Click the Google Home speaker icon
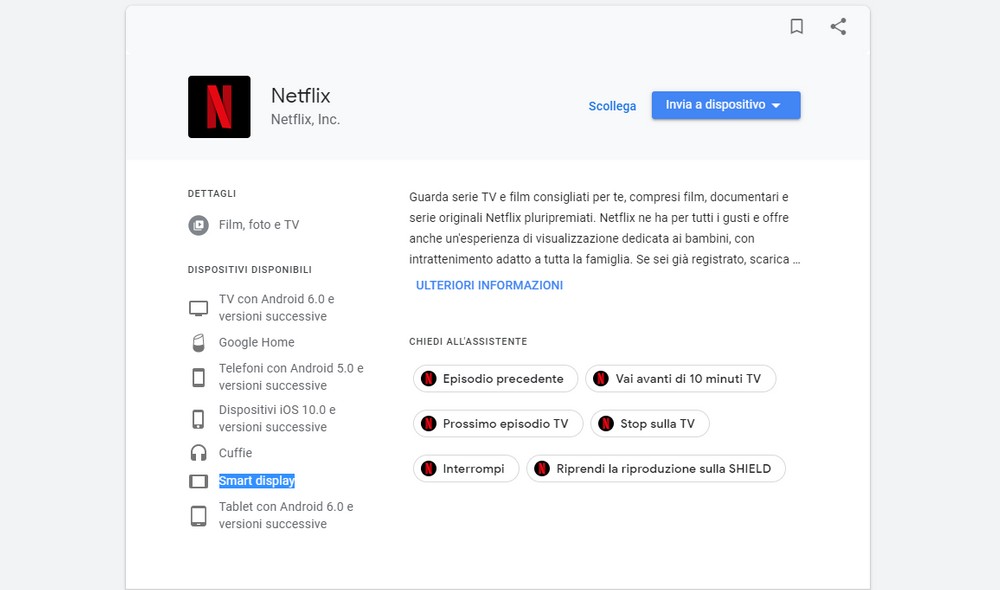Screen dimensions: 1000x590 199,343
